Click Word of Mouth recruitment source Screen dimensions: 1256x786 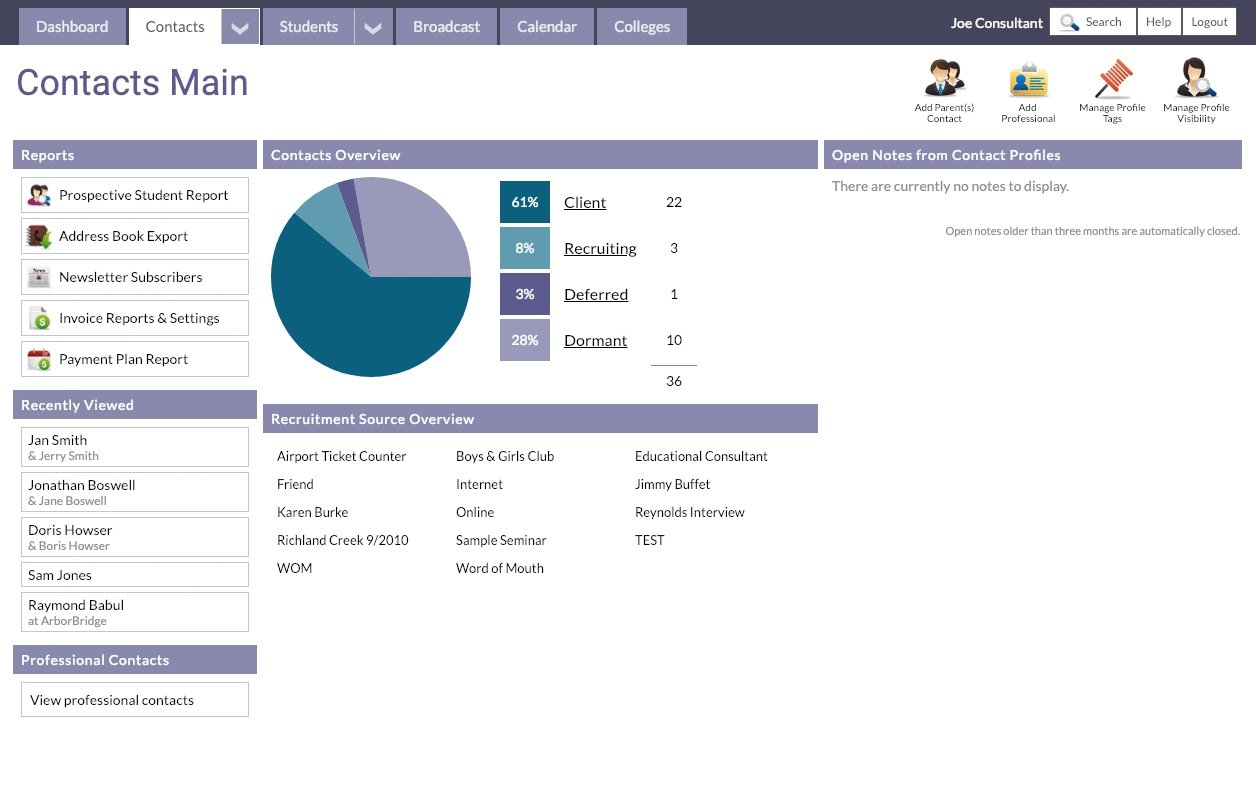[500, 568]
